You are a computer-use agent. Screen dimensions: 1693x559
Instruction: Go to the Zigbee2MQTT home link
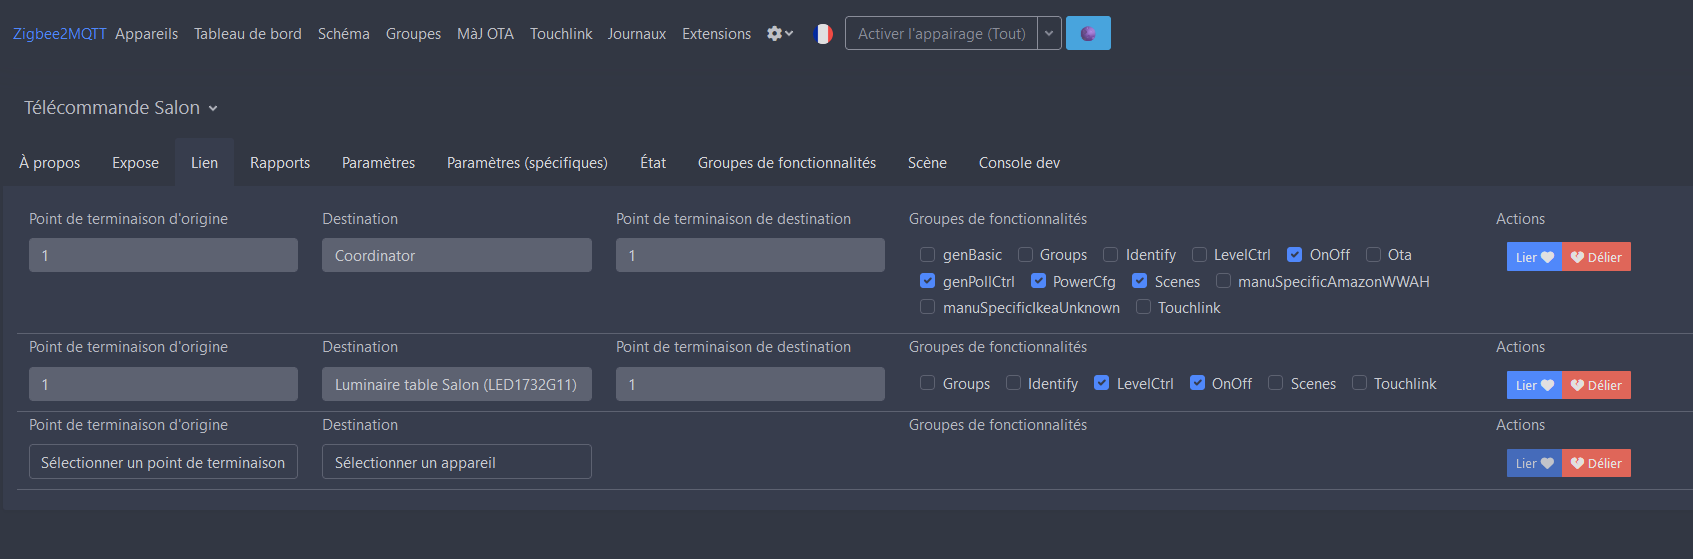pyautogui.click(x=59, y=34)
